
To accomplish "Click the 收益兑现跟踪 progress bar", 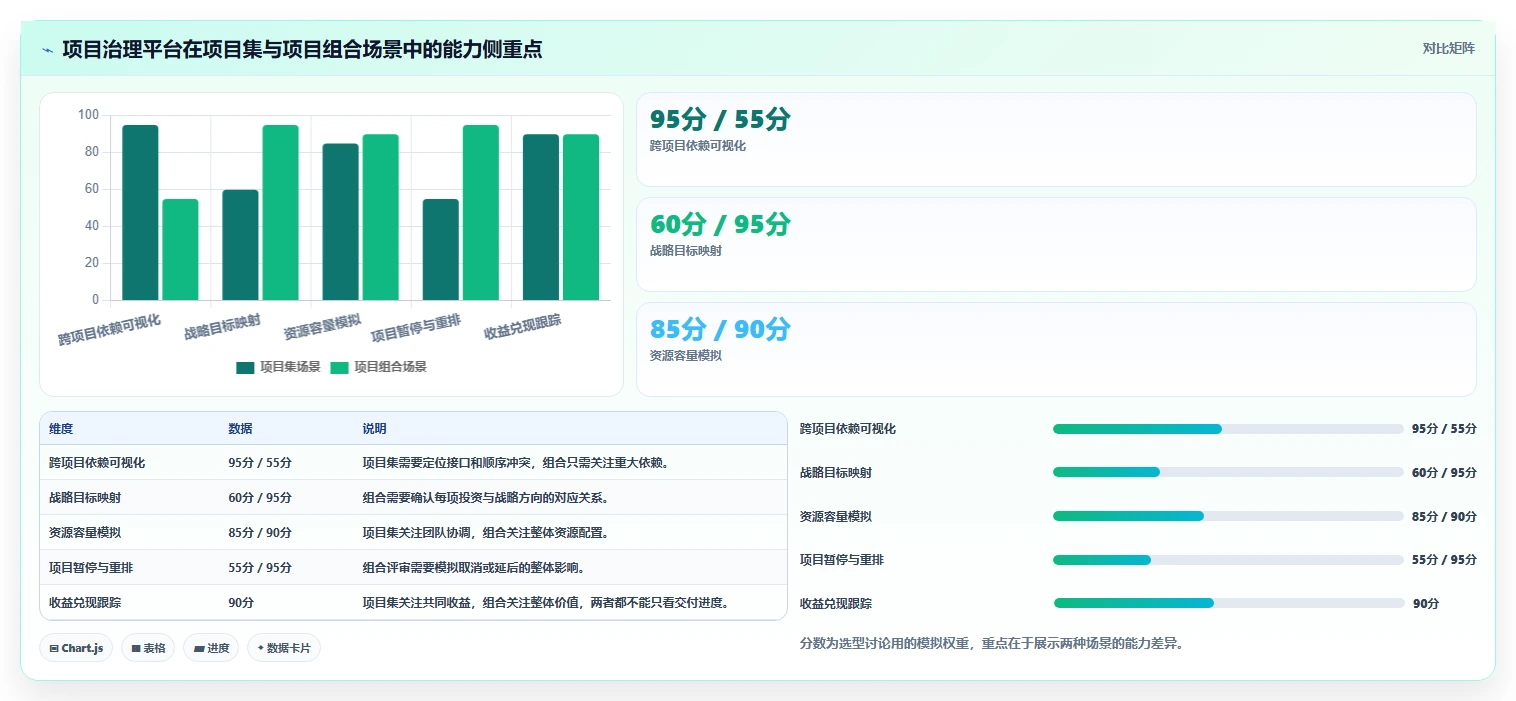I will click(x=1229, y=603).
